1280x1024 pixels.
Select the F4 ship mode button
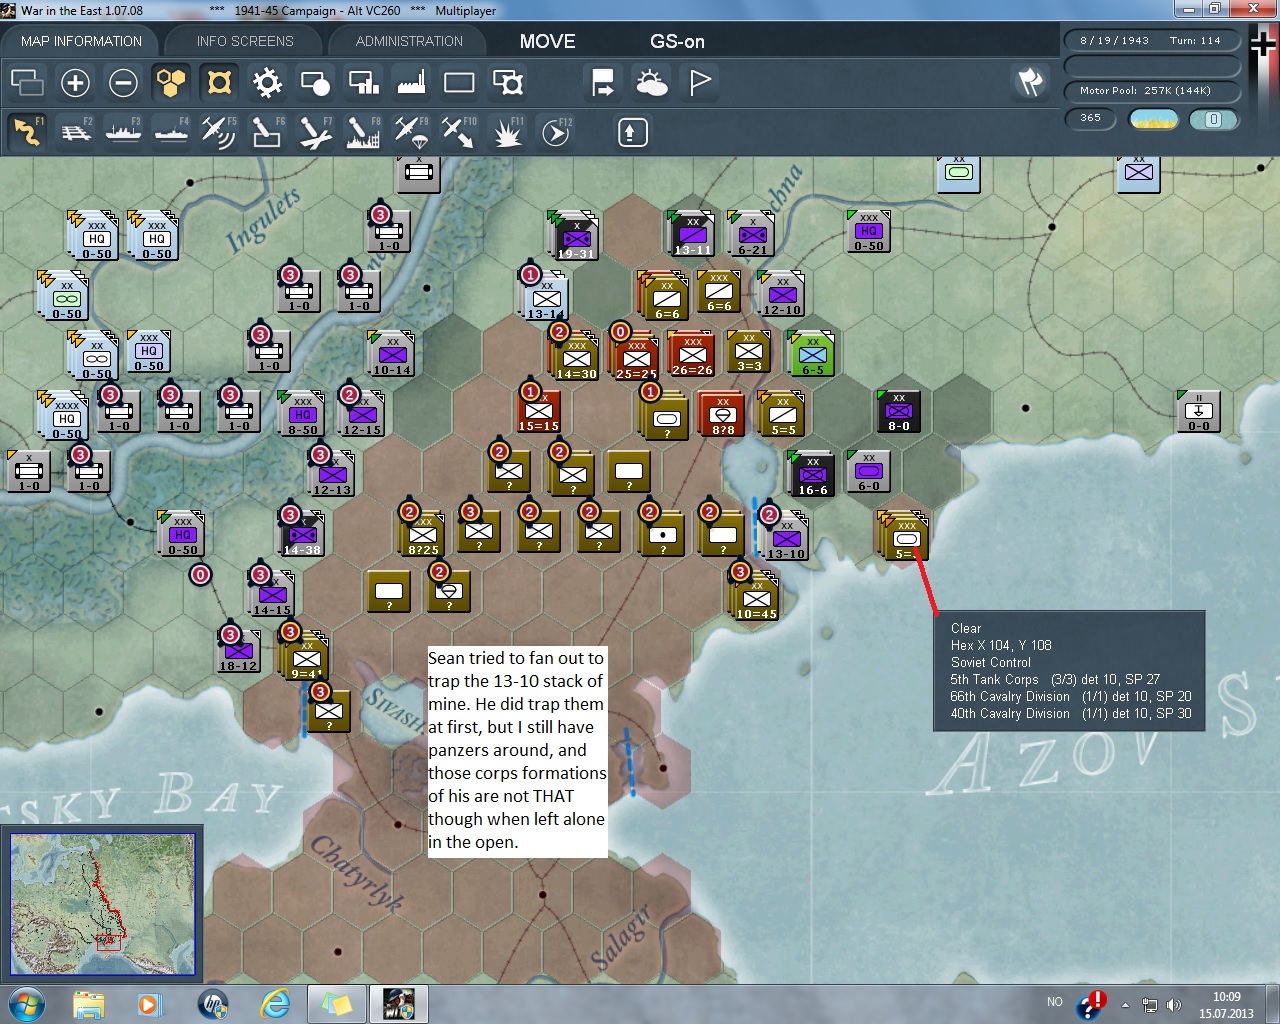click(x=171, y=132)
